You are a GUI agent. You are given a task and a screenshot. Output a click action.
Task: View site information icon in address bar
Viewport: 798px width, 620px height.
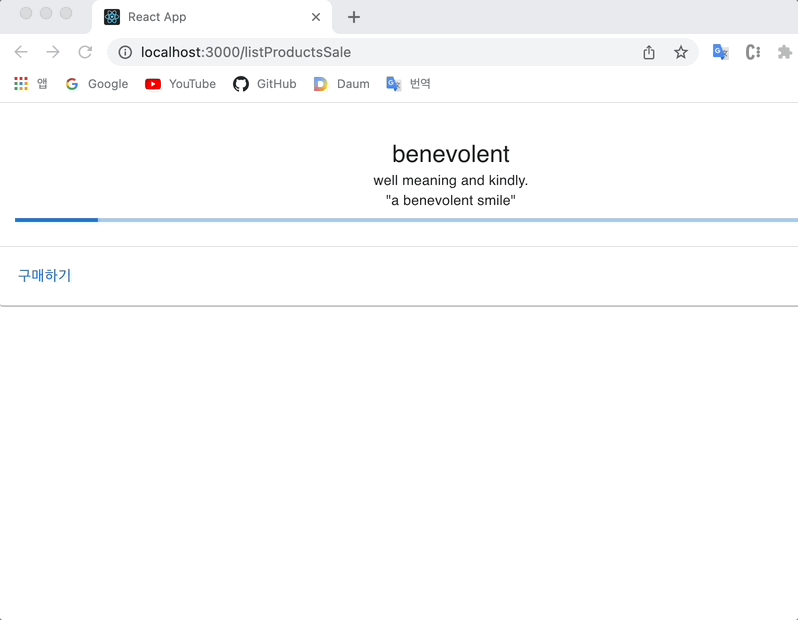click(x=125, y=52)
